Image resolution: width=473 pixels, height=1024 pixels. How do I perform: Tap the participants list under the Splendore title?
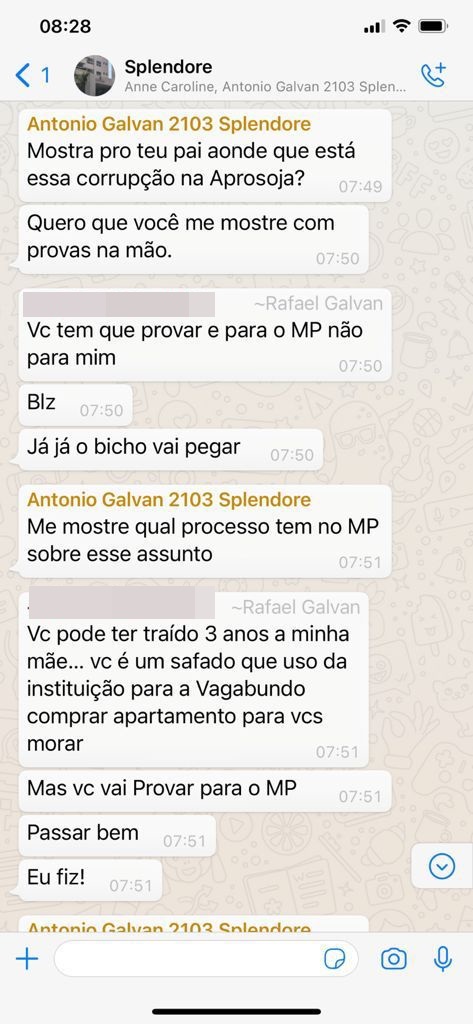point(265,88)
